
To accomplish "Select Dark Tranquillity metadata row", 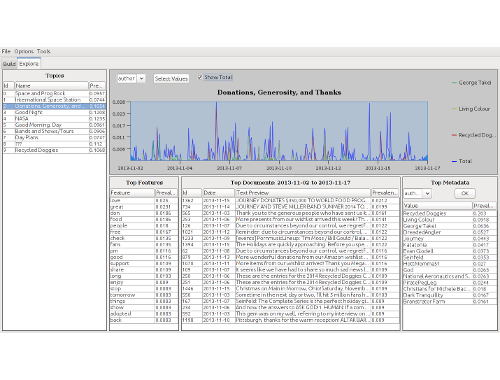I will pos(450,295).
